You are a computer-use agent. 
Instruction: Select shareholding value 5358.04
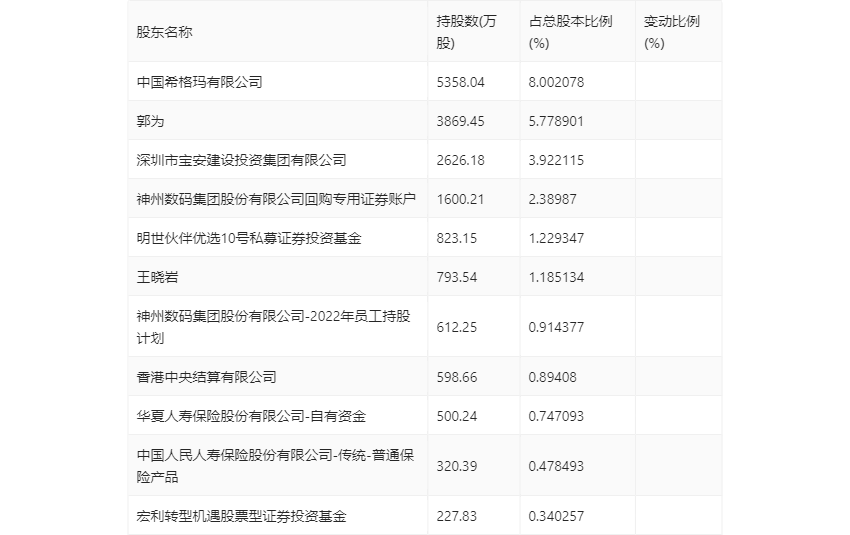click(460, 82)
